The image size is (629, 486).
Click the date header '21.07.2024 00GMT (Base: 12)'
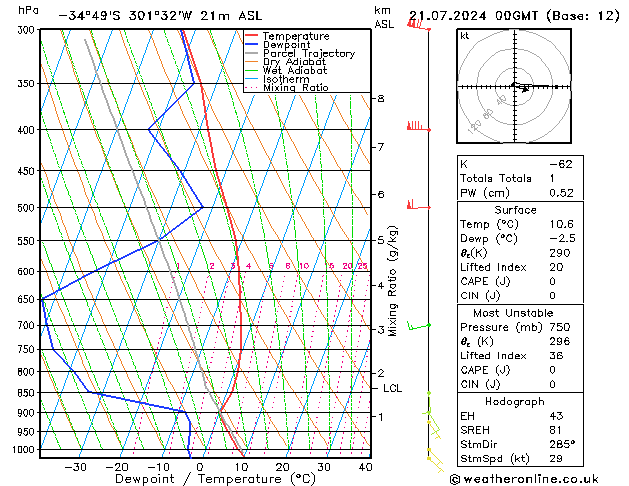pyautogui.click(x=514, y=16)
